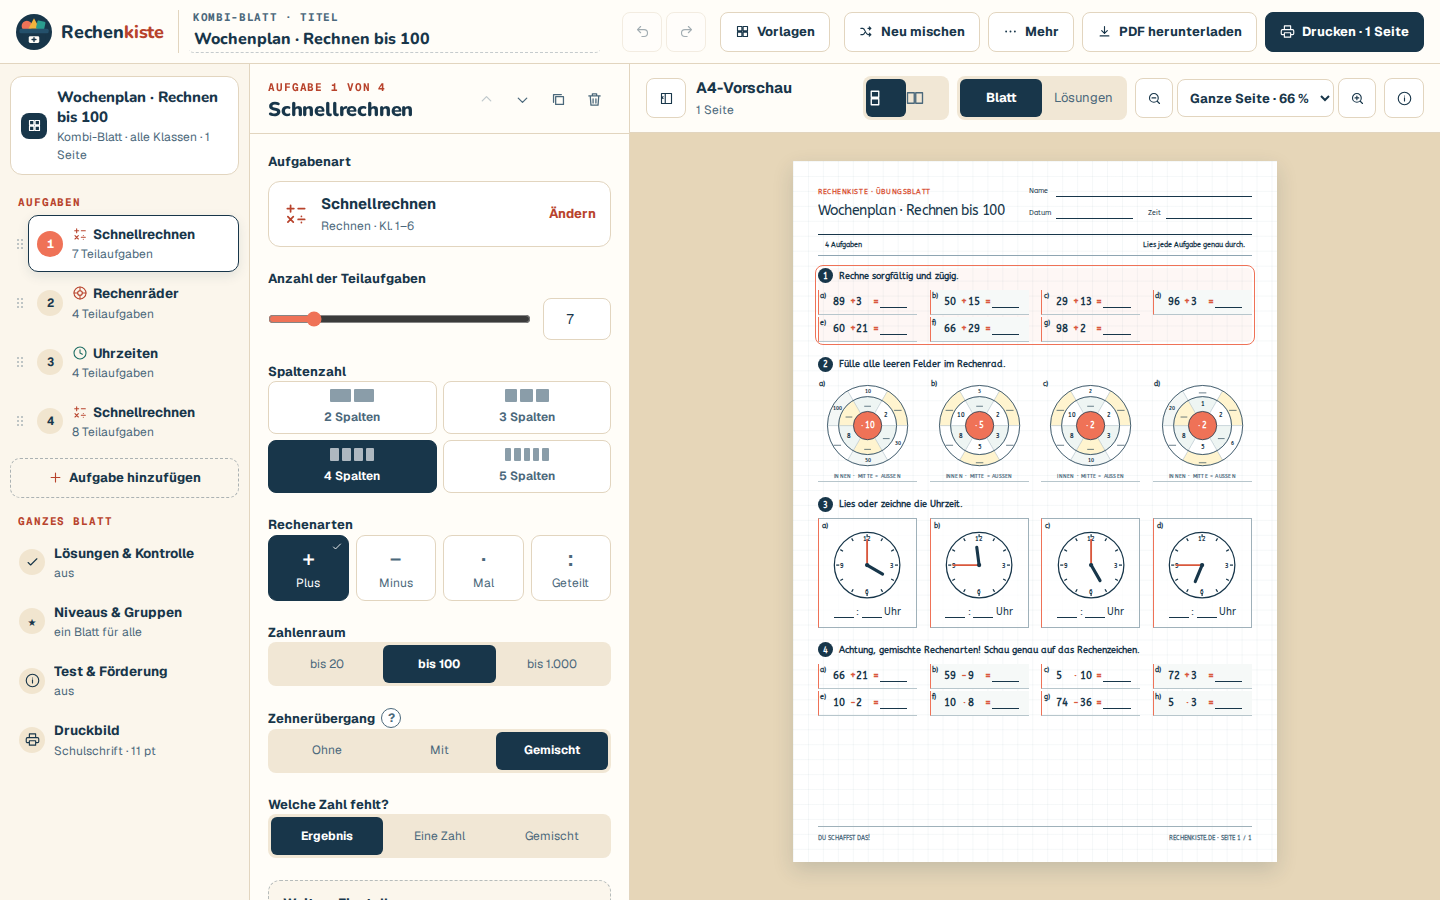Open the Zehnerübergang help icon

(x=391, y=718)
